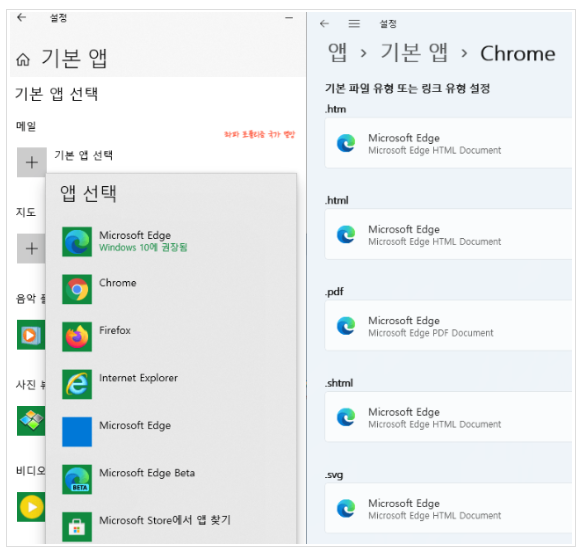
Task: Choose Internet Explorer icon in app list
Action: pos(77,384)
